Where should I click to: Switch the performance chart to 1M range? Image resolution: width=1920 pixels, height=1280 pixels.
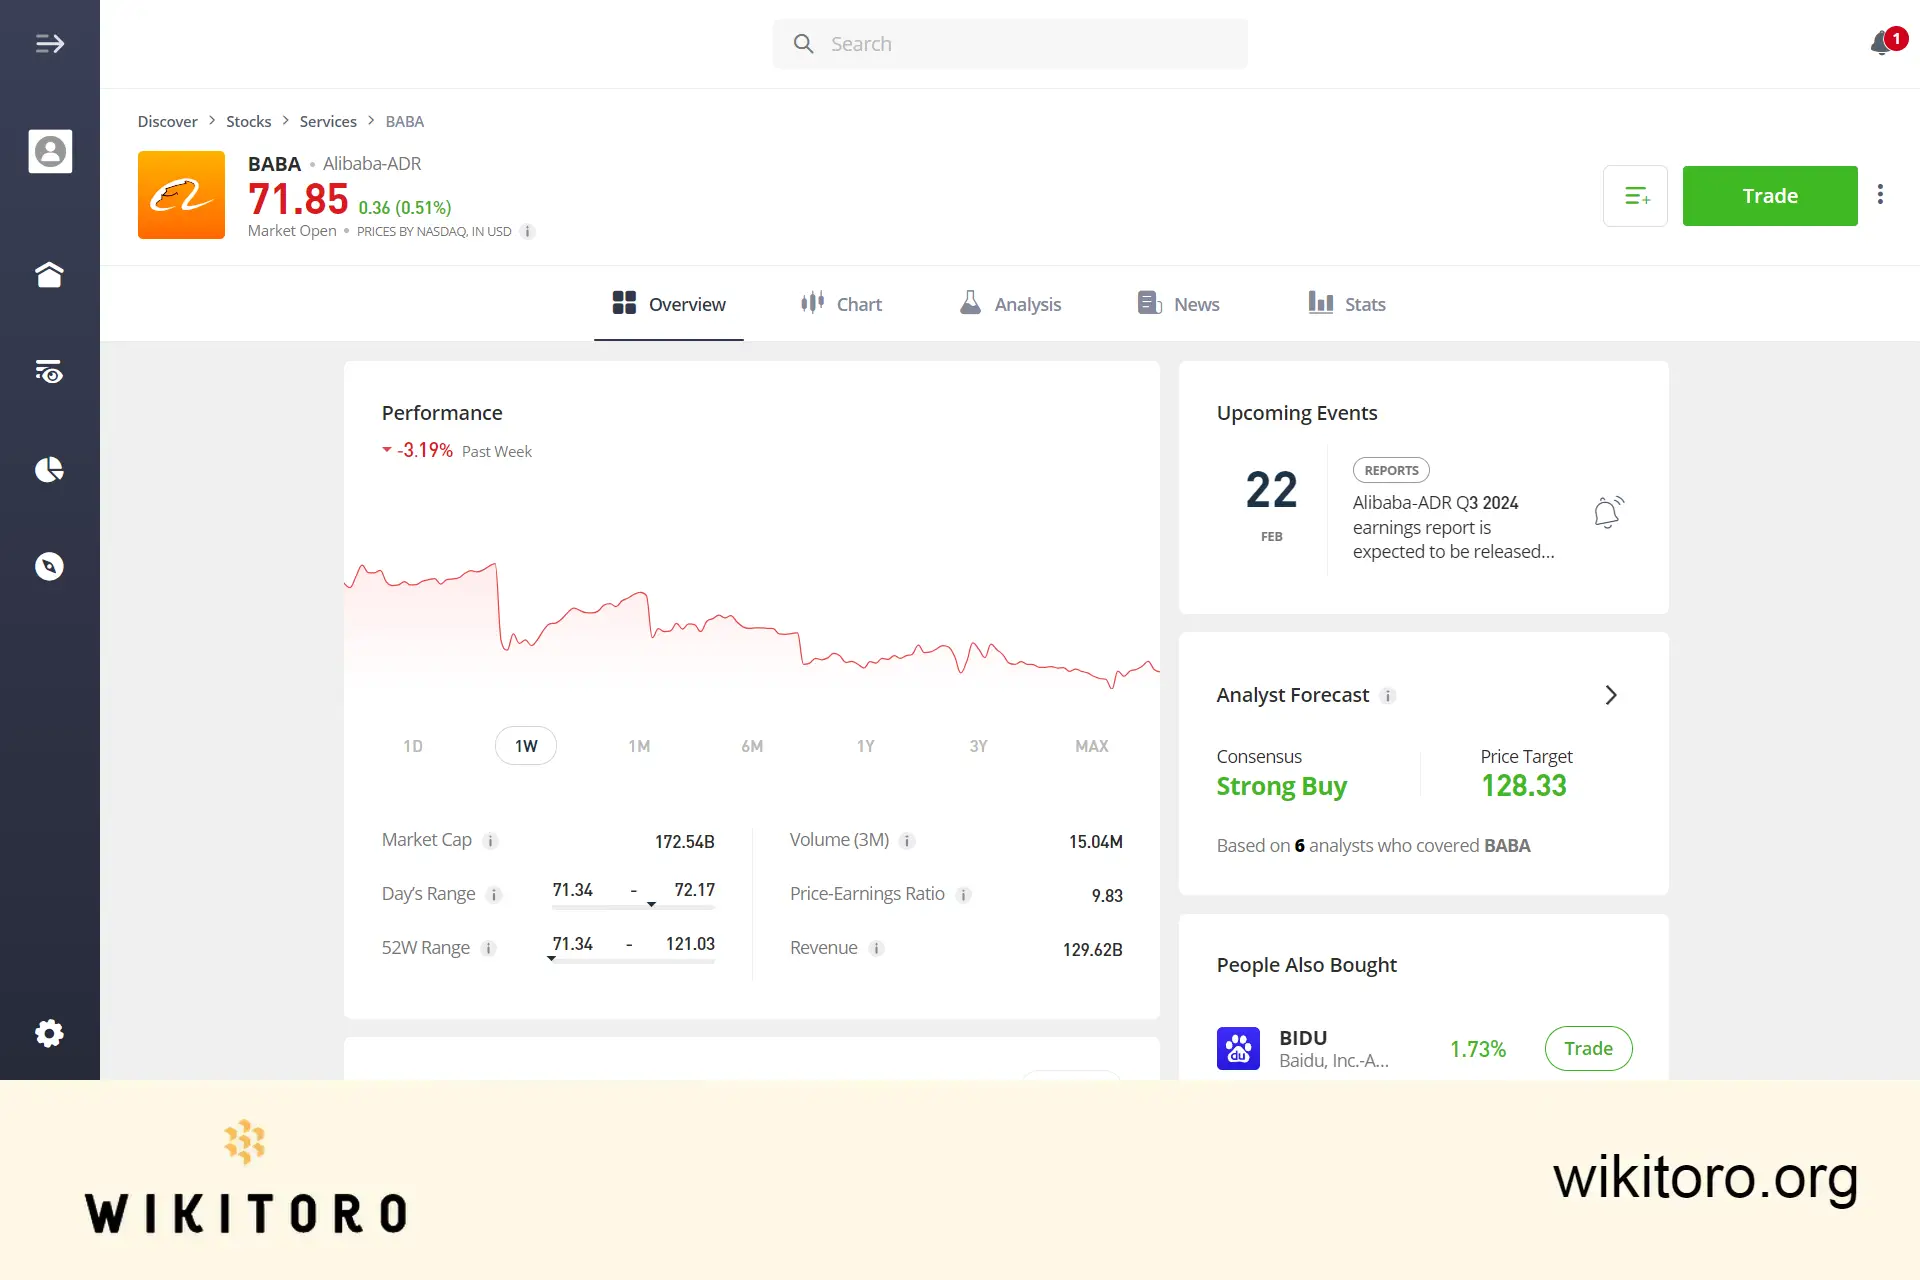[639, 745]
